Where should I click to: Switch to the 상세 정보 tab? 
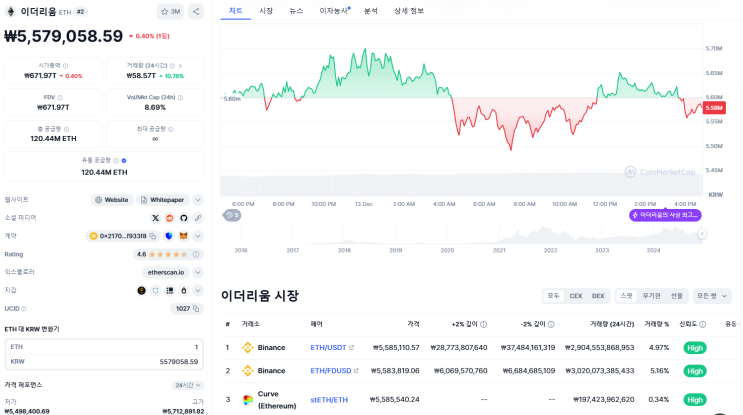[409, 11]
